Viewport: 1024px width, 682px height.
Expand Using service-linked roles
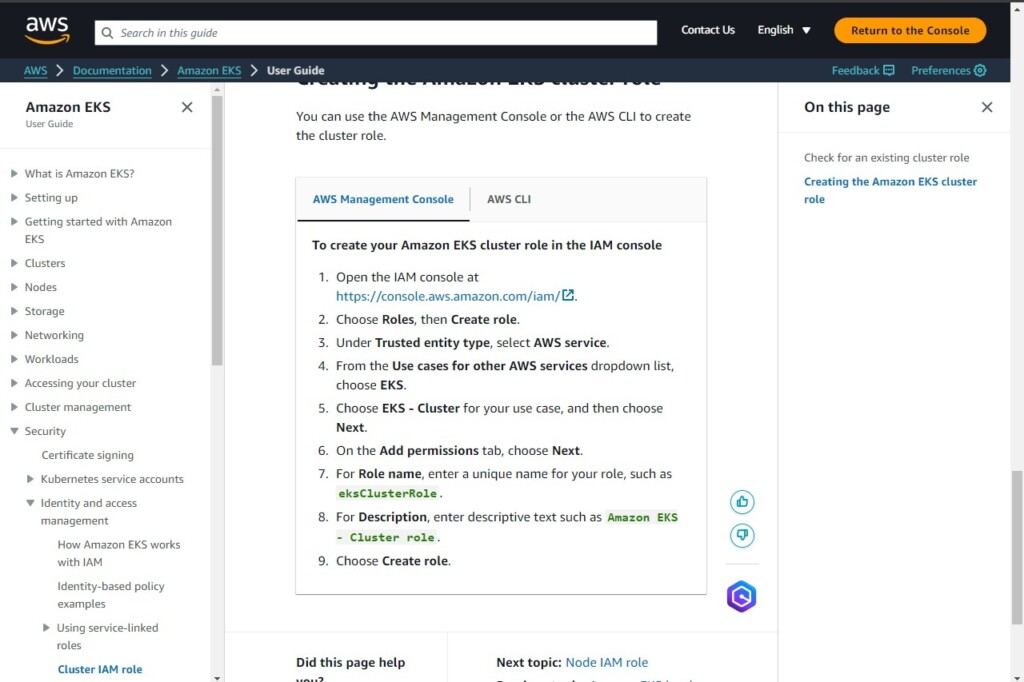coord(46,628)
